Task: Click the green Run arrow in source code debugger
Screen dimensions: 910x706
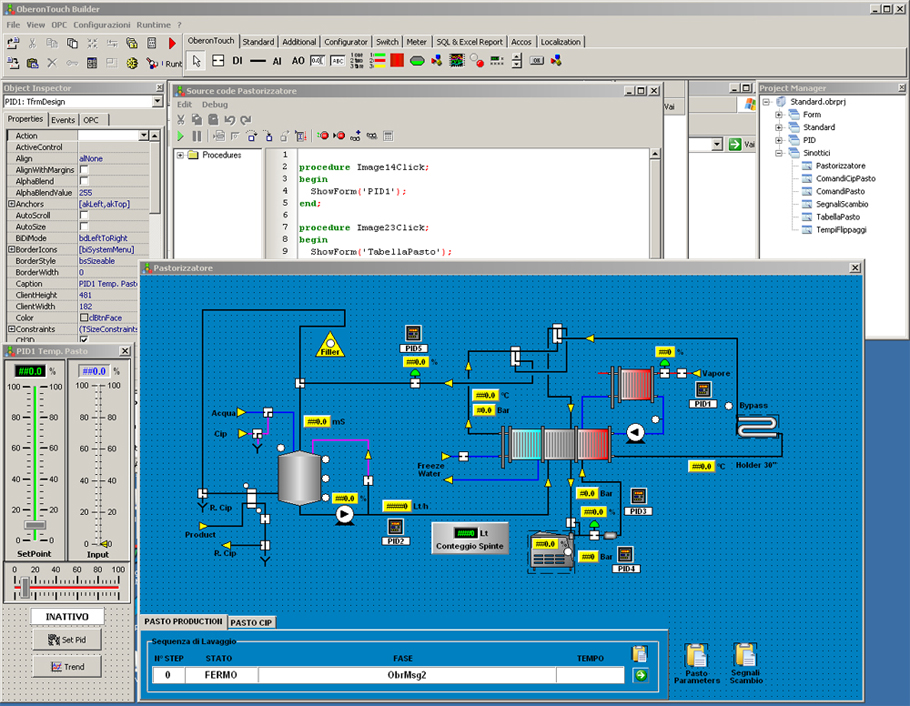Action: tap(180, 136)
